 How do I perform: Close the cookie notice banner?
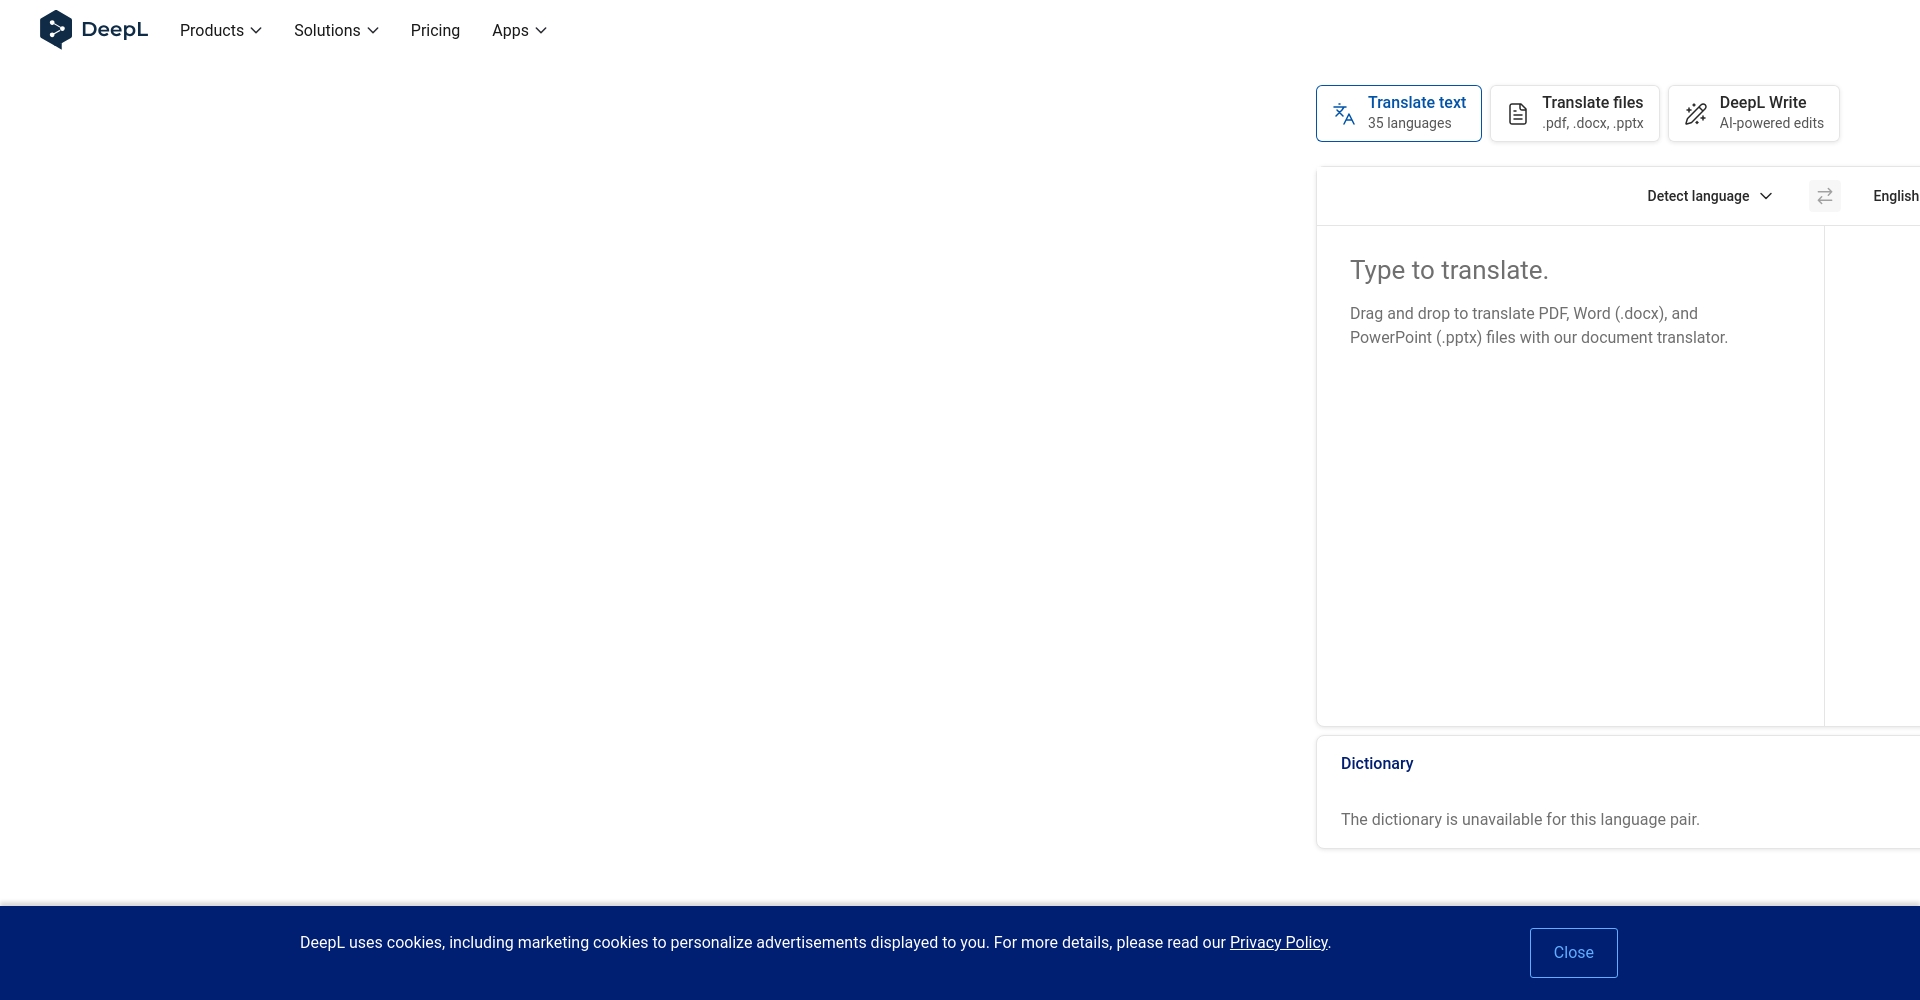[x=1573, y=953]
